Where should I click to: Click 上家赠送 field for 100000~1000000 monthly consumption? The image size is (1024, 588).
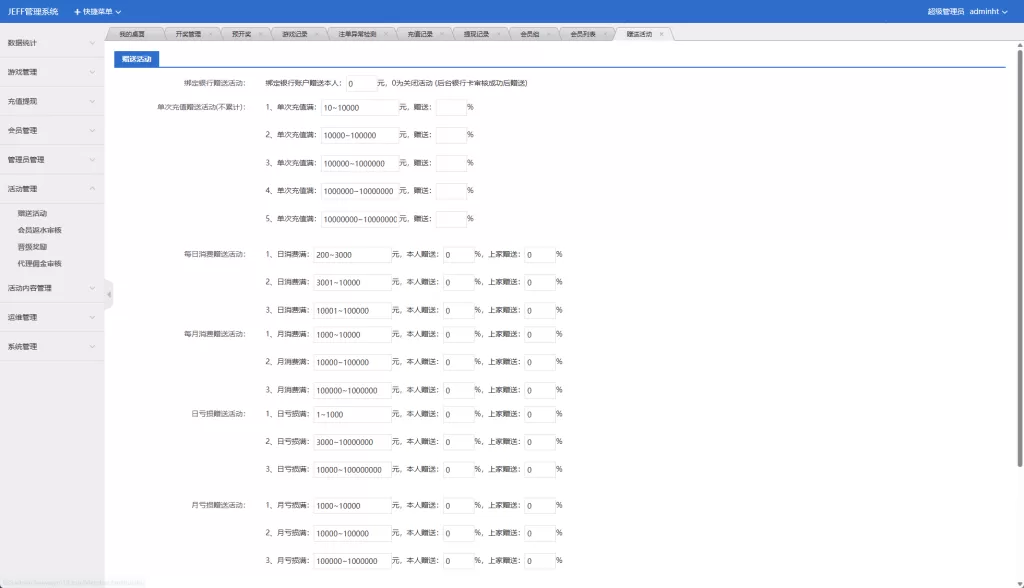540,391
